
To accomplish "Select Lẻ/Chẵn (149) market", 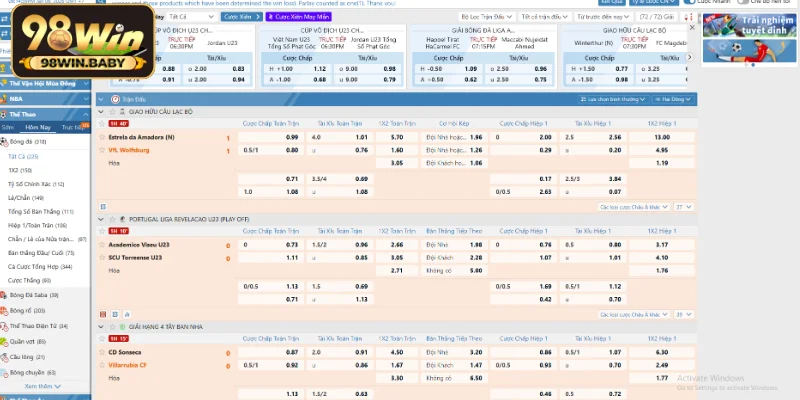I will [26, 198].
